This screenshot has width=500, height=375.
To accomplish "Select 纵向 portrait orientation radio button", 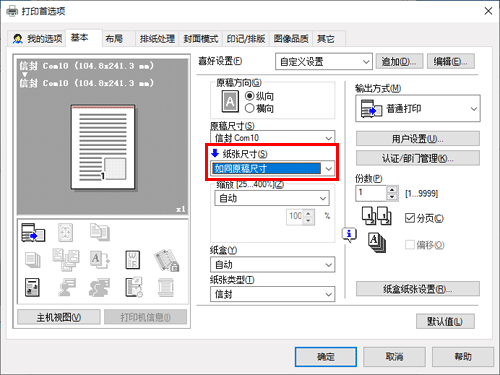I will [x=250, y=96].
